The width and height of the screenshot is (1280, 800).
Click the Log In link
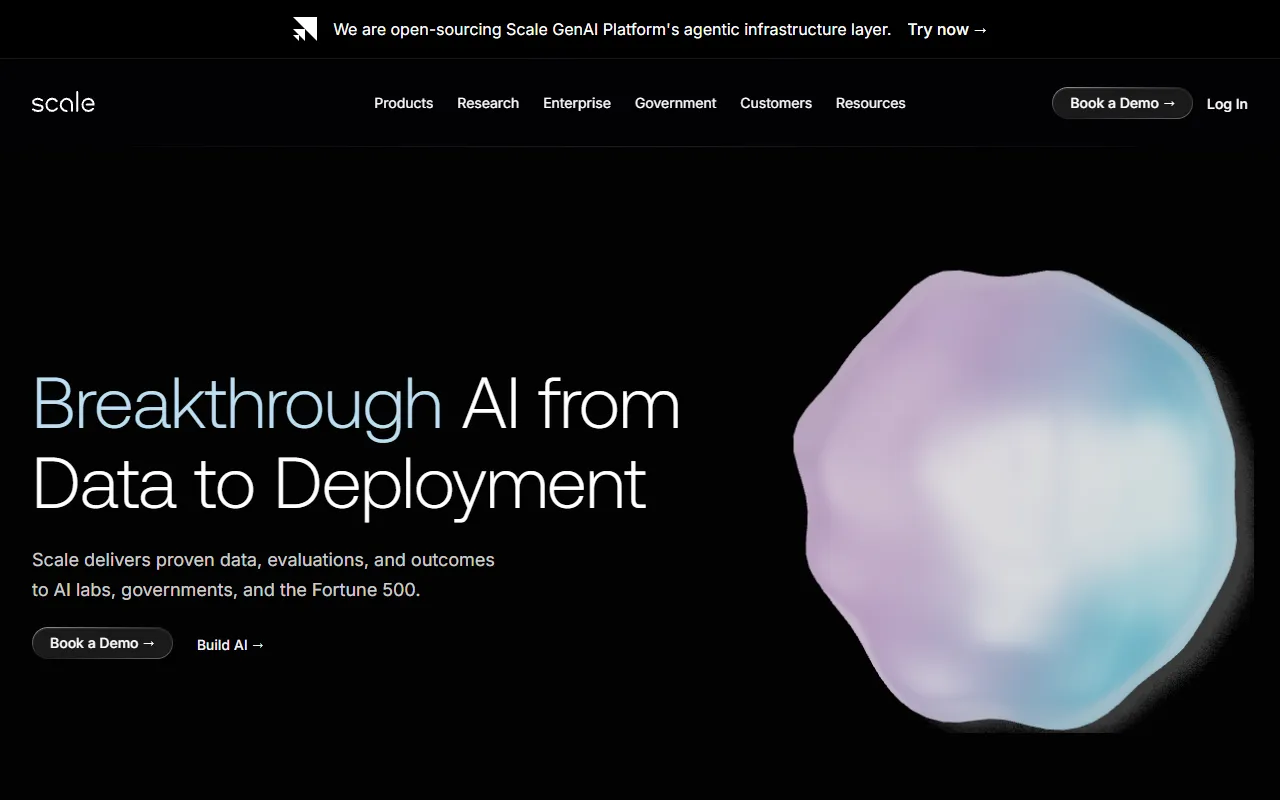pyautogui.click(x=1227, y=104)
